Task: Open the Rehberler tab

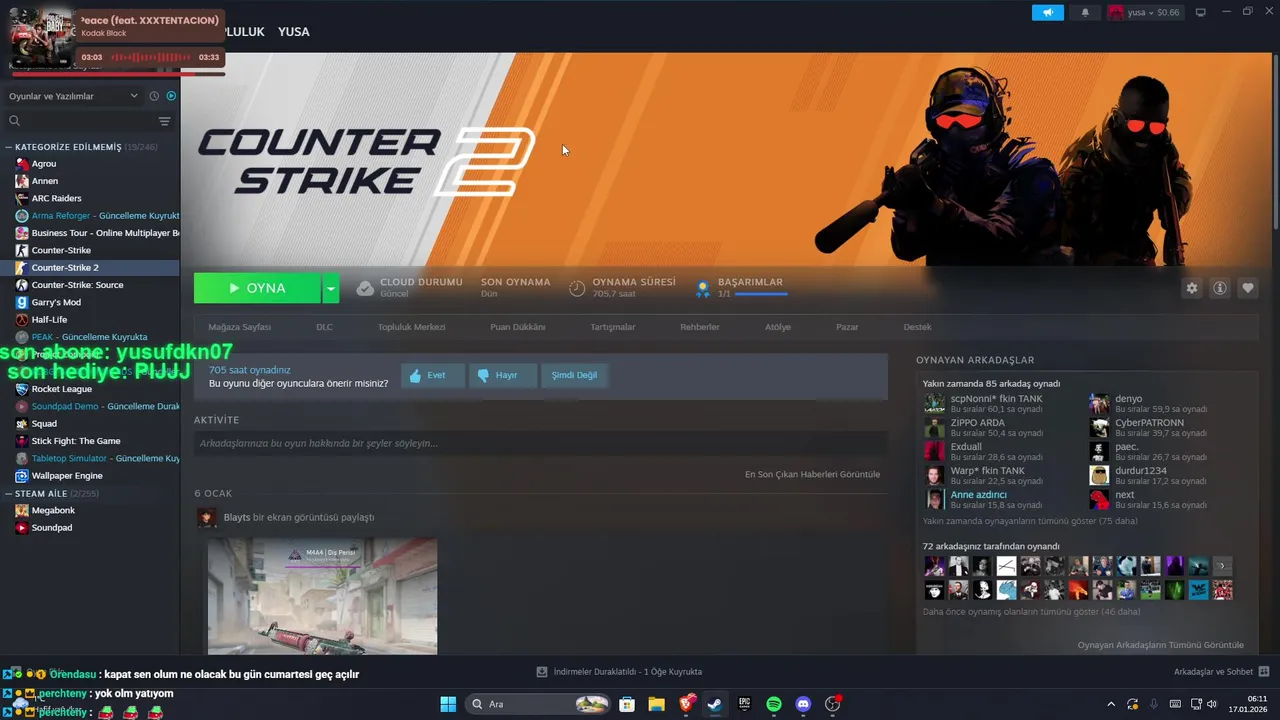Action: (x=699, y=327)
